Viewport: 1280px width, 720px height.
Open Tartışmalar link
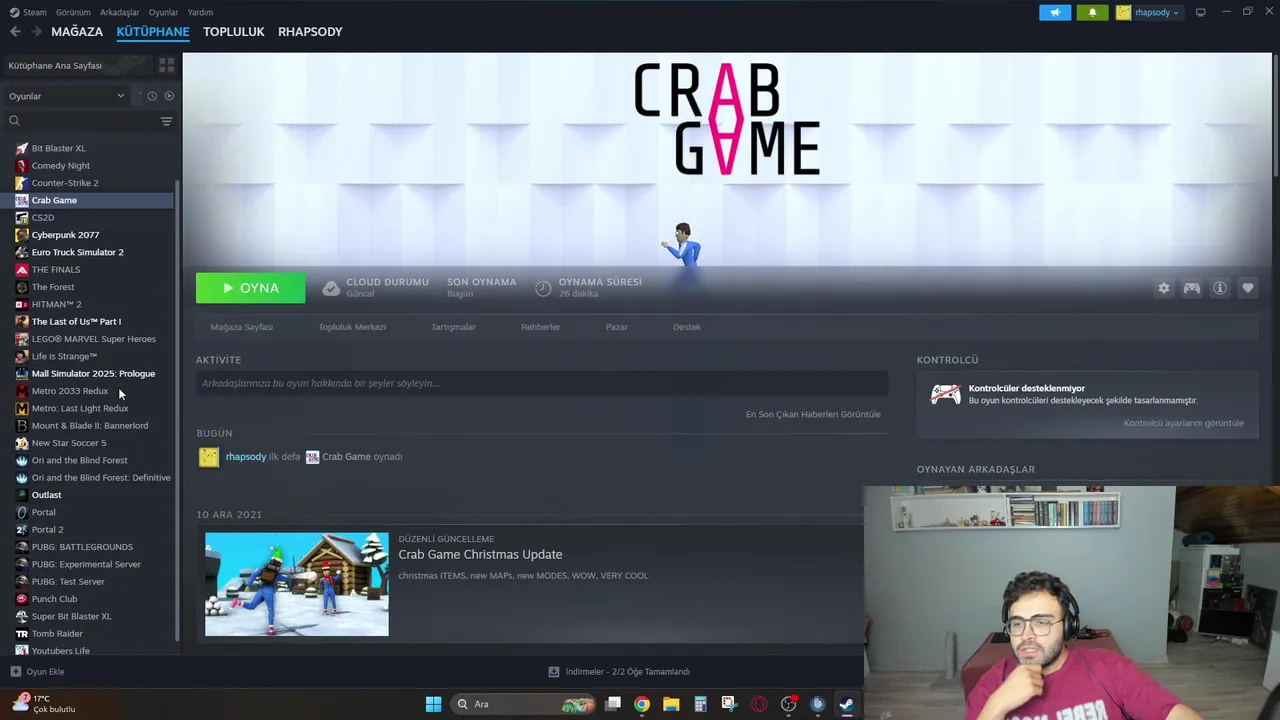pyautogui.click(x=453, y=327)
